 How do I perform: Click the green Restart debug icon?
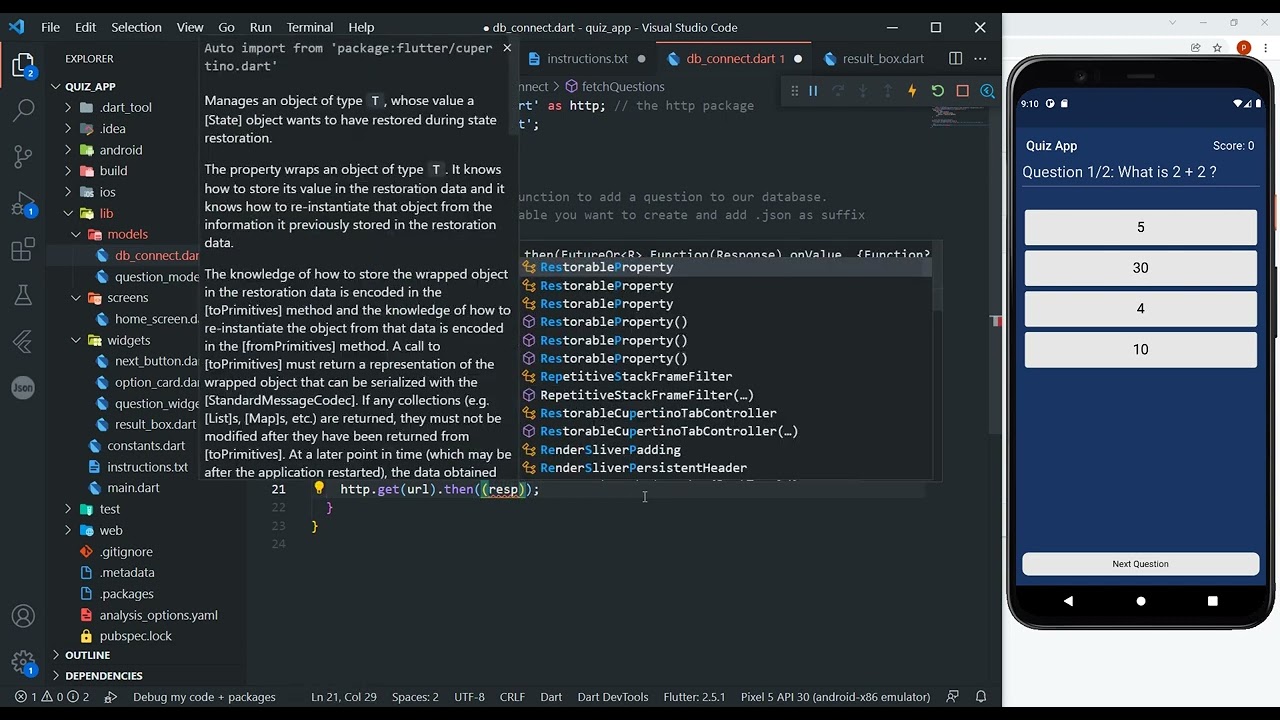(937, 91)
